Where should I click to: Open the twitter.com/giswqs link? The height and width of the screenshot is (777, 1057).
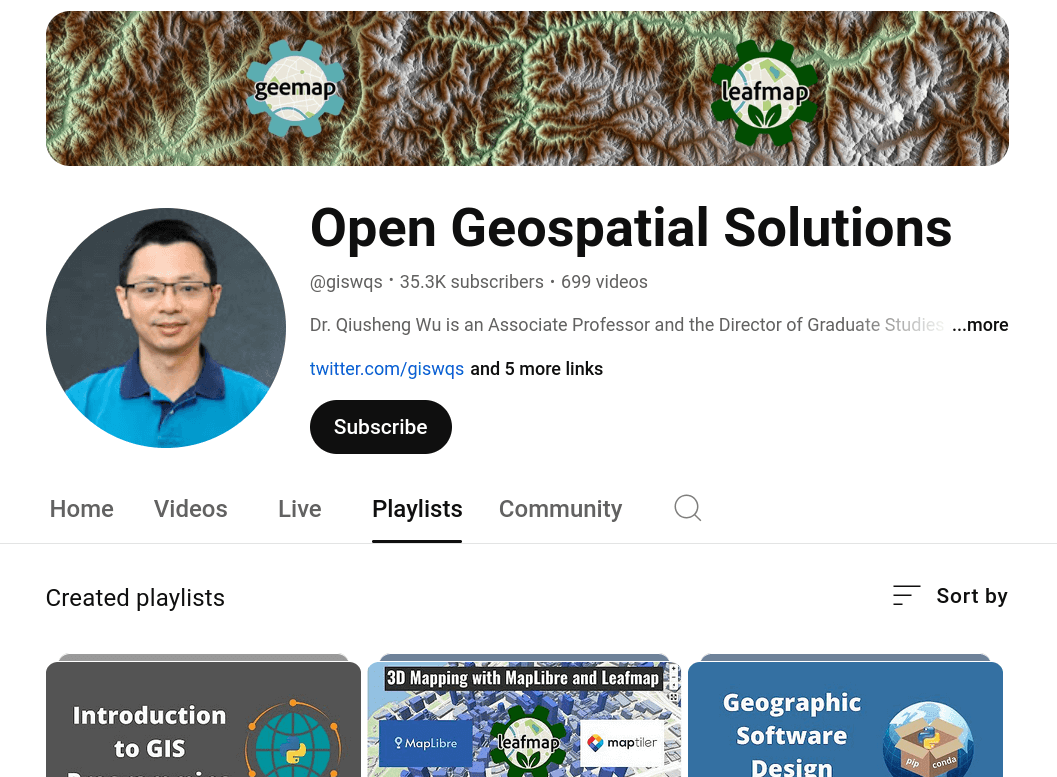click(x=387, y=369)
